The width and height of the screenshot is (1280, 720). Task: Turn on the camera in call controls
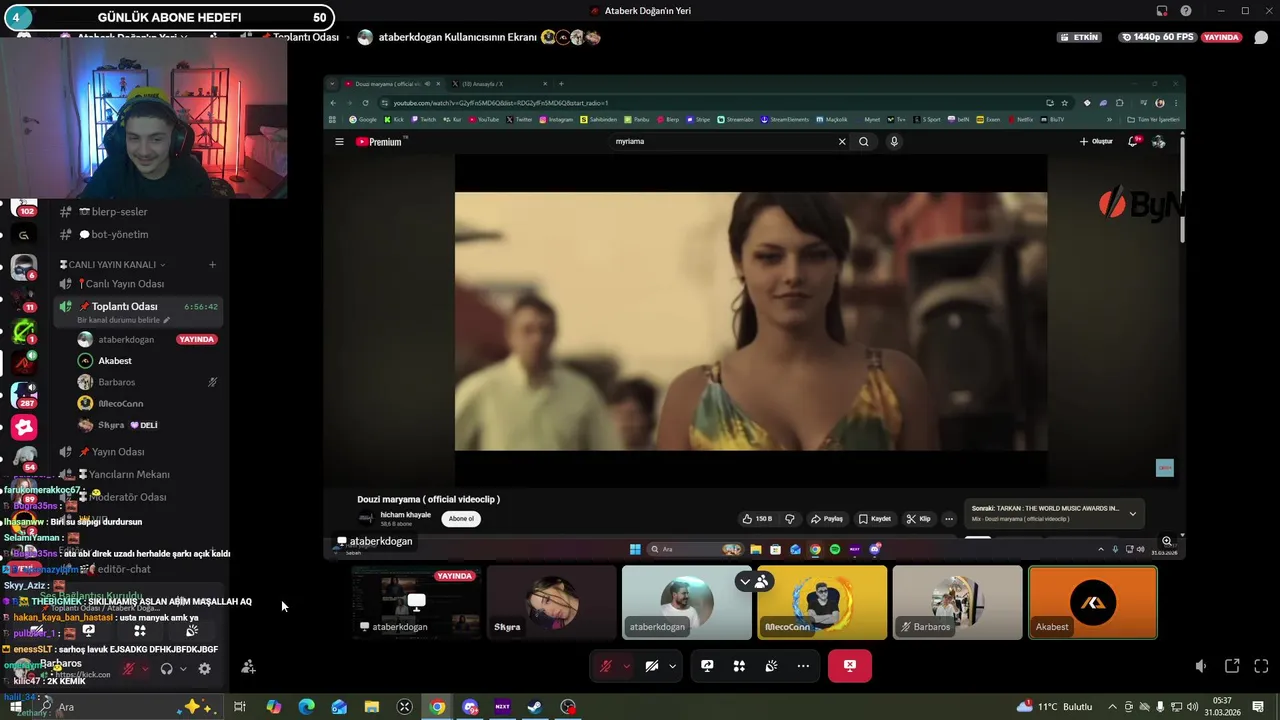point(651,666)
